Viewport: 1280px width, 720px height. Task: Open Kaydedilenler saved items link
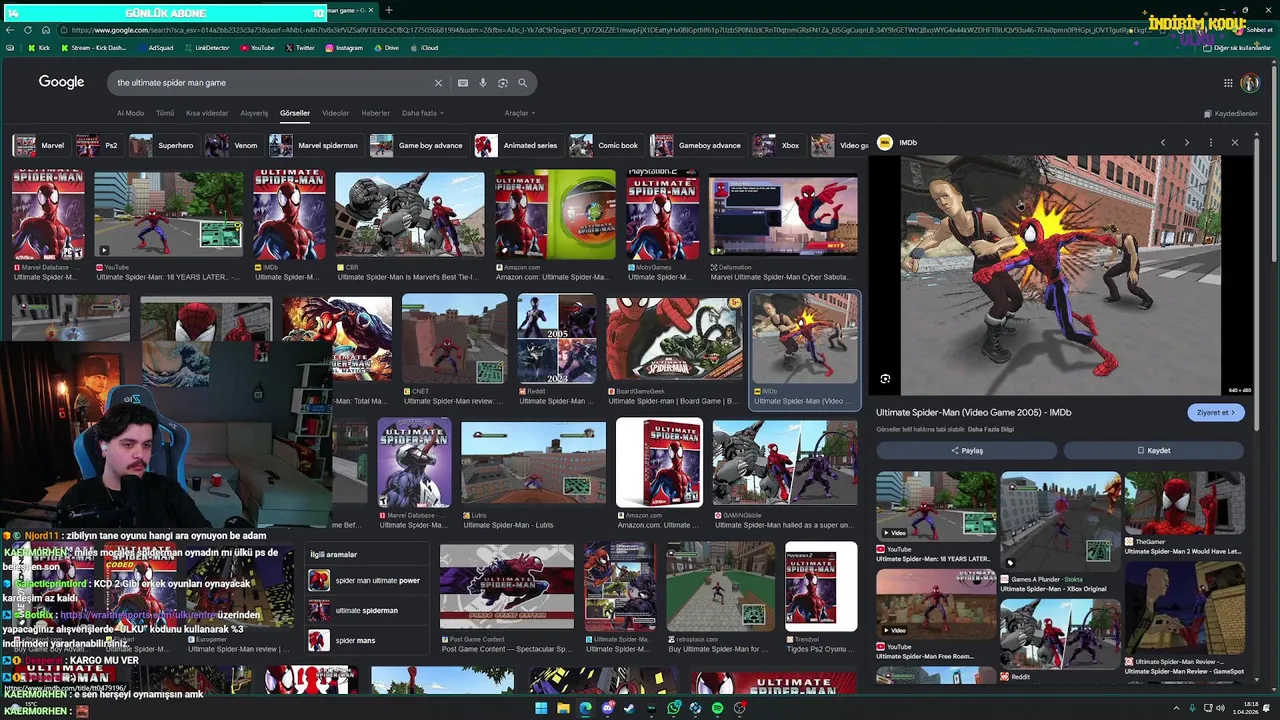(1231, 113)
